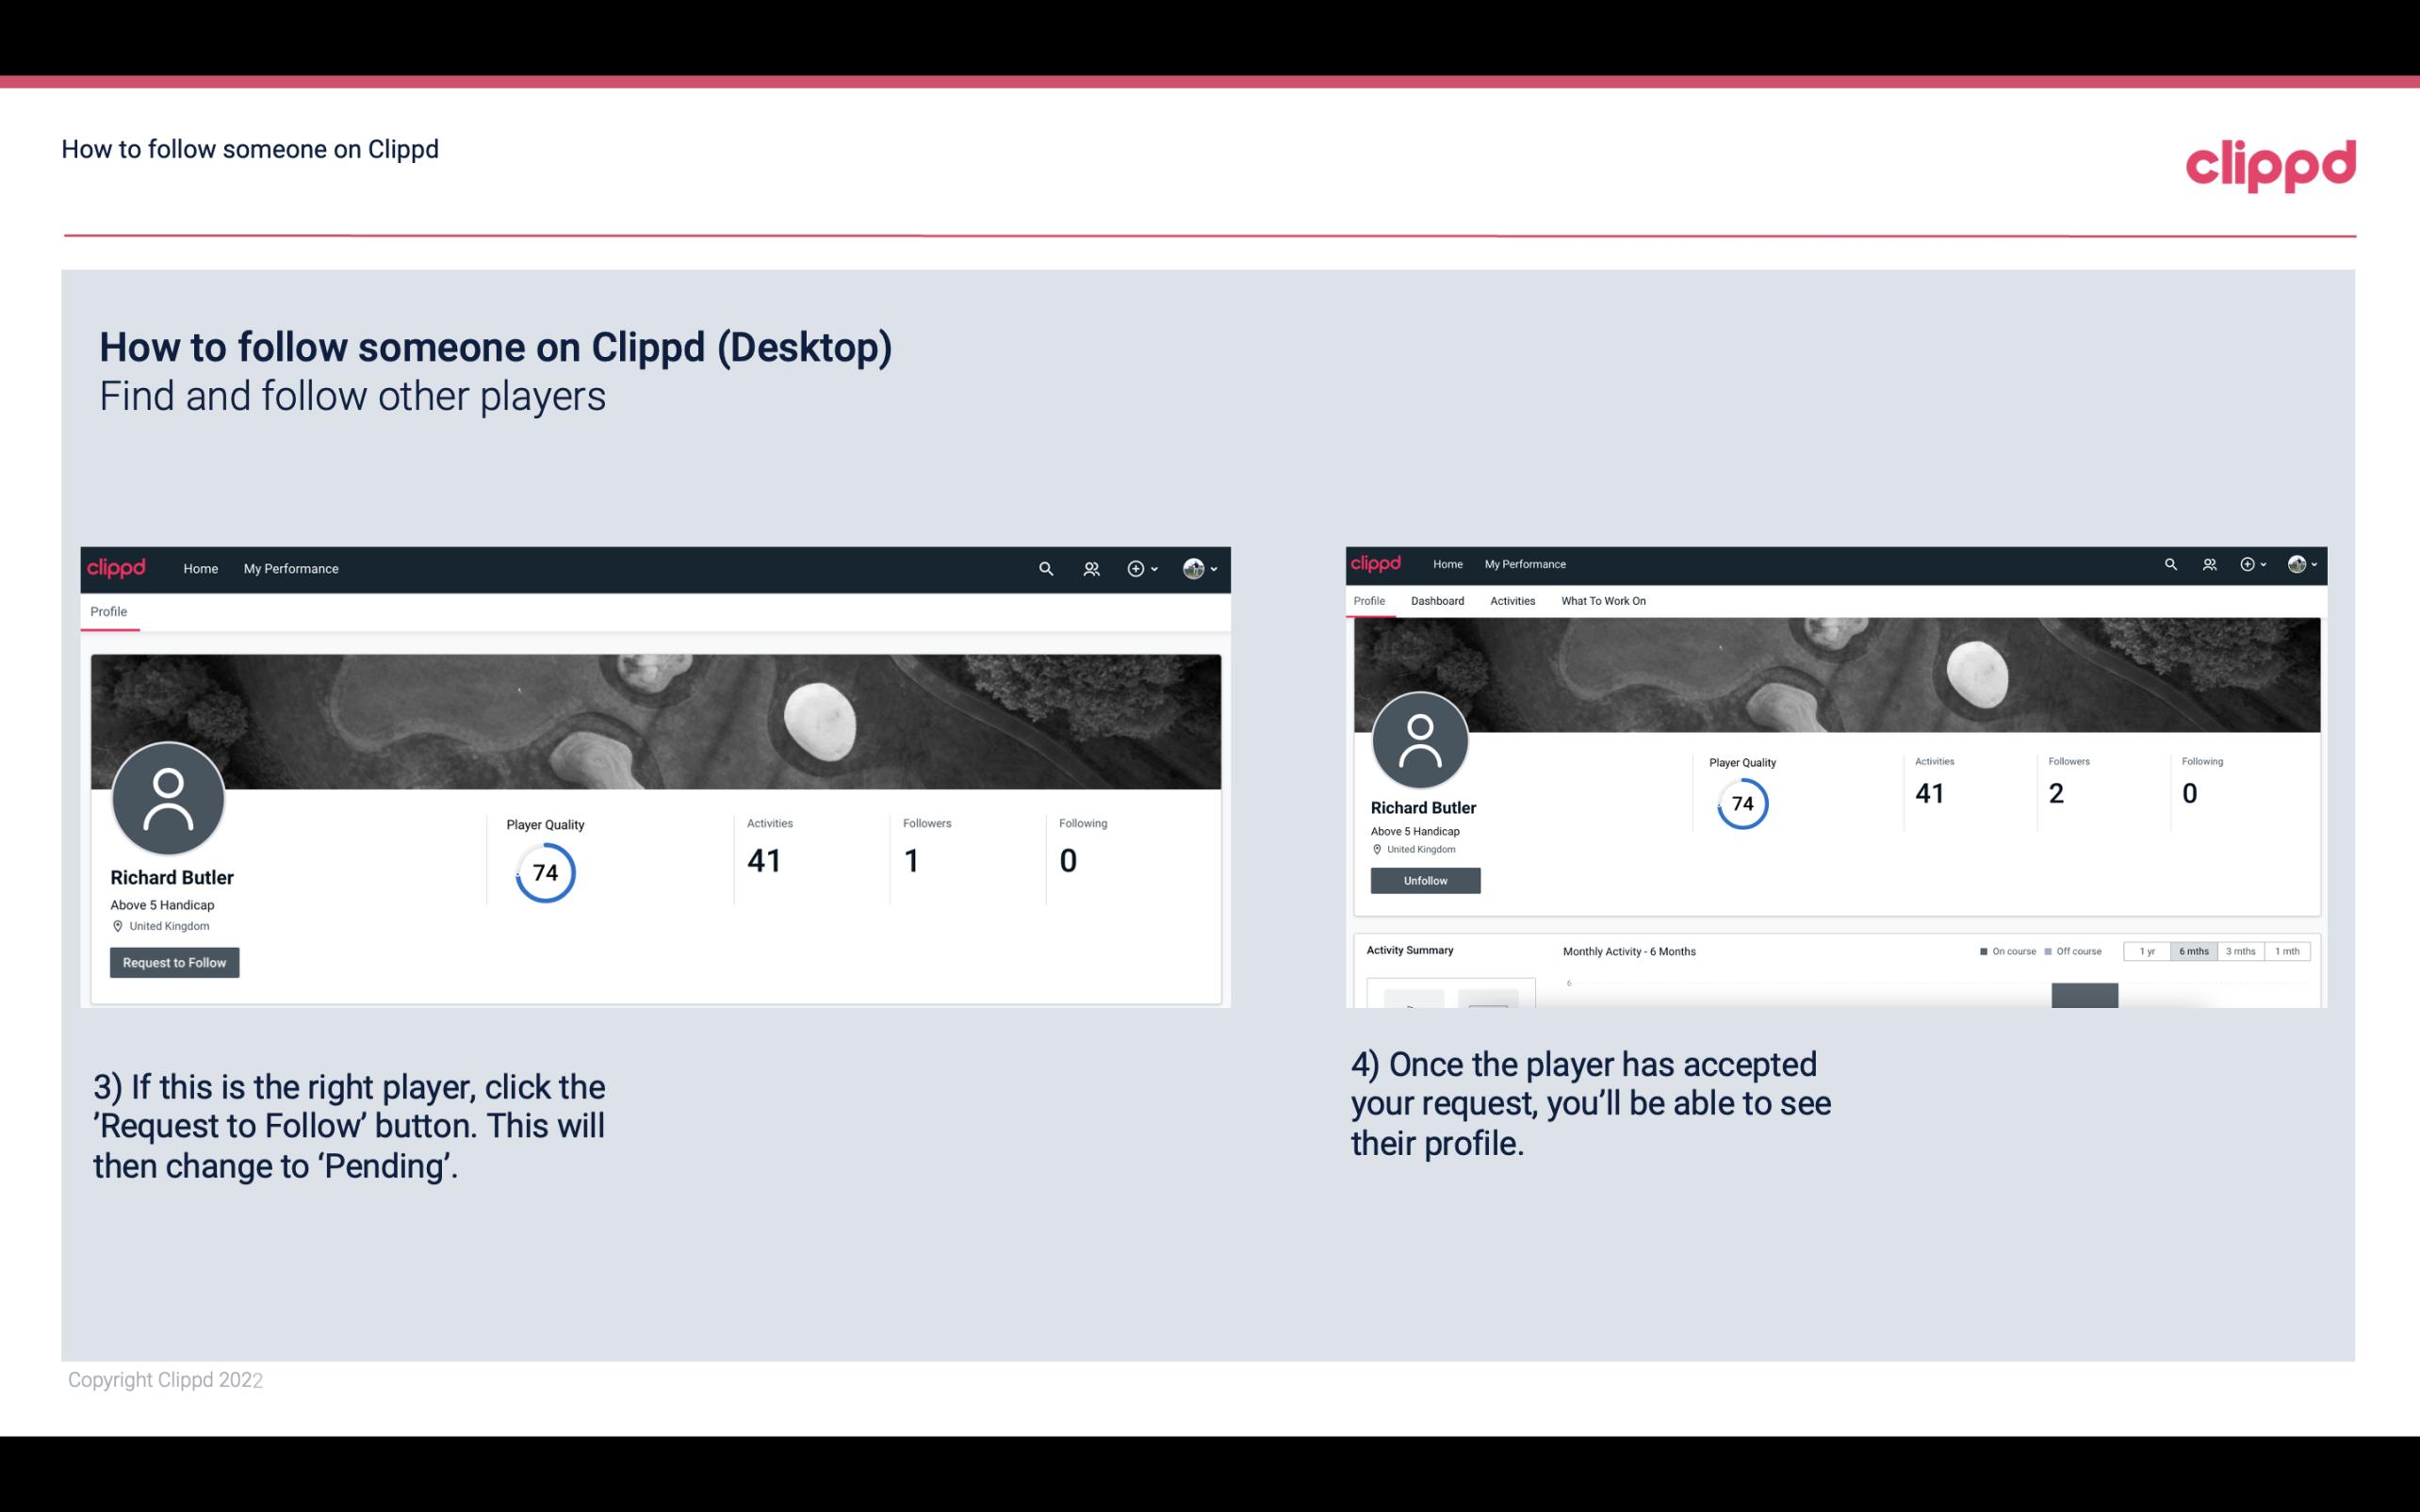Click the 'Unfollow' button on right profile
2420x1512 pixels.
coord(1423,880)
